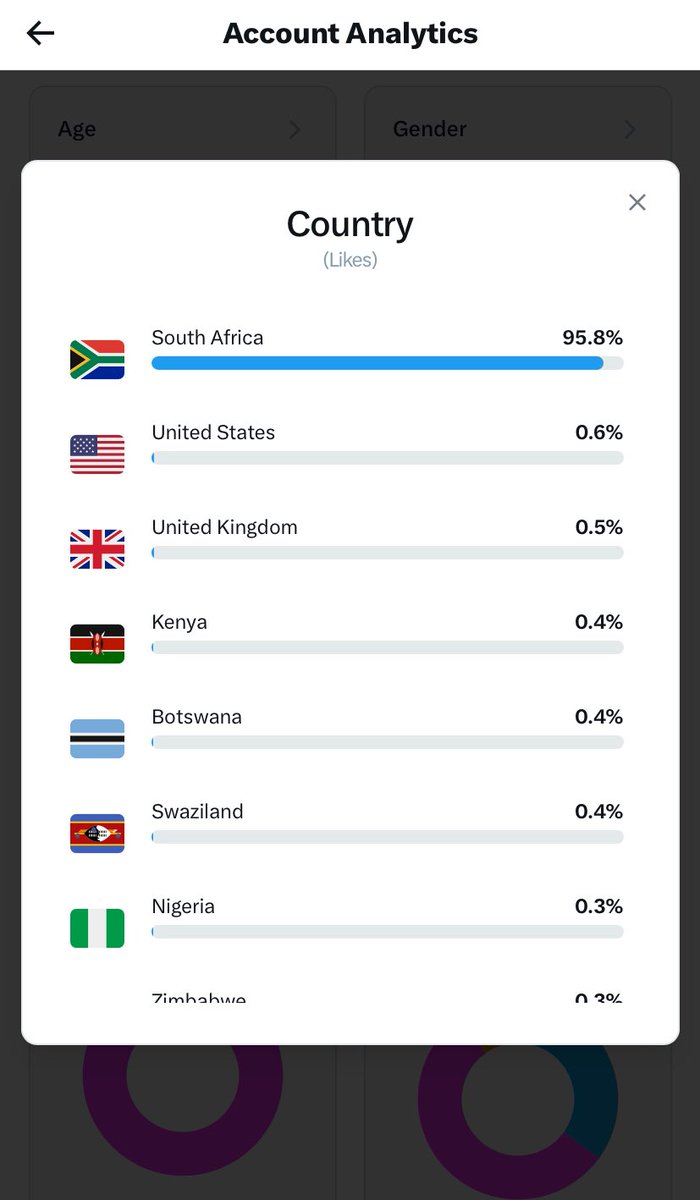
Task: Click the Botswana flag icon
Action: point(97,739)
